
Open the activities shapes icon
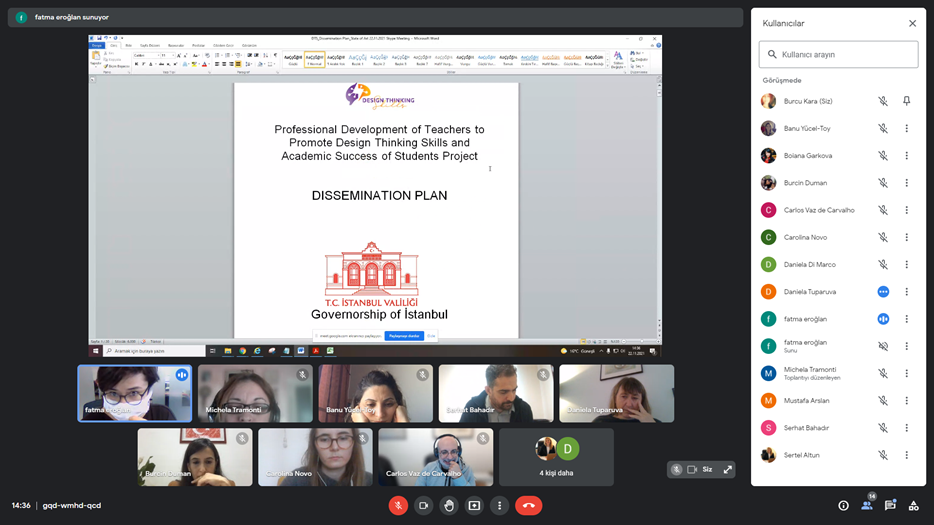(x=913, y=505)
